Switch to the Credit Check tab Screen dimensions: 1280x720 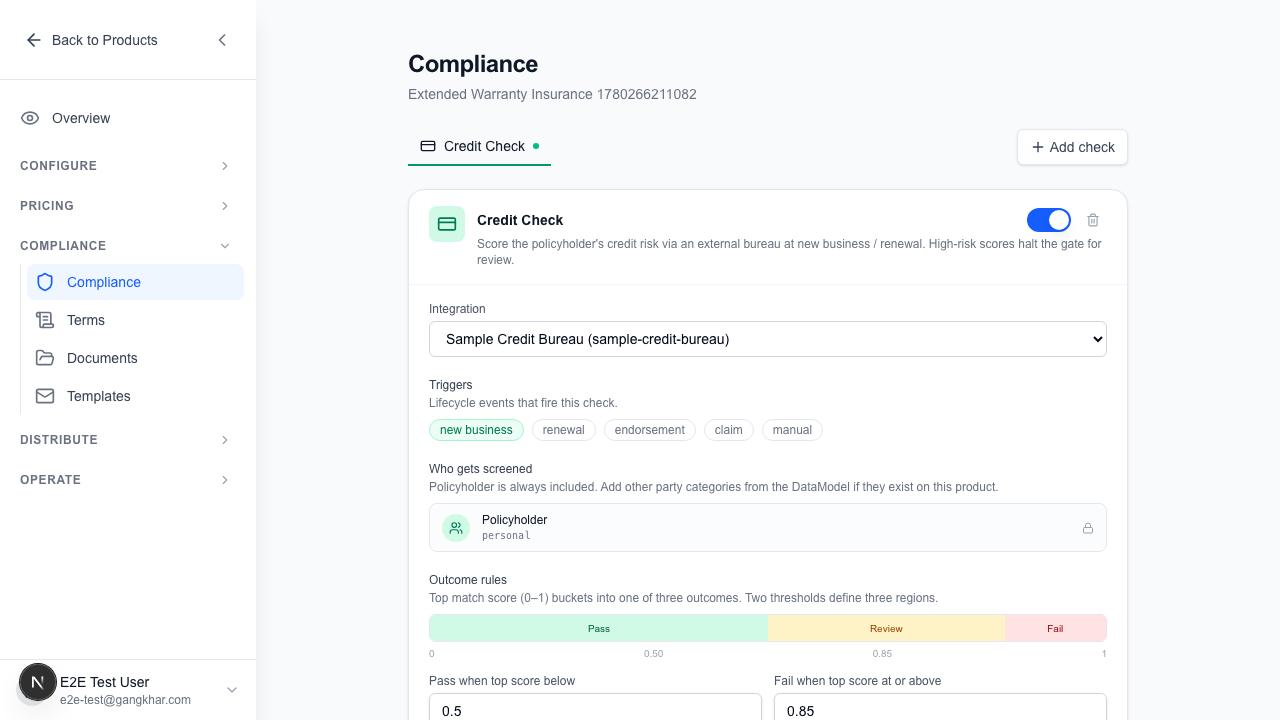pos(479,146)
